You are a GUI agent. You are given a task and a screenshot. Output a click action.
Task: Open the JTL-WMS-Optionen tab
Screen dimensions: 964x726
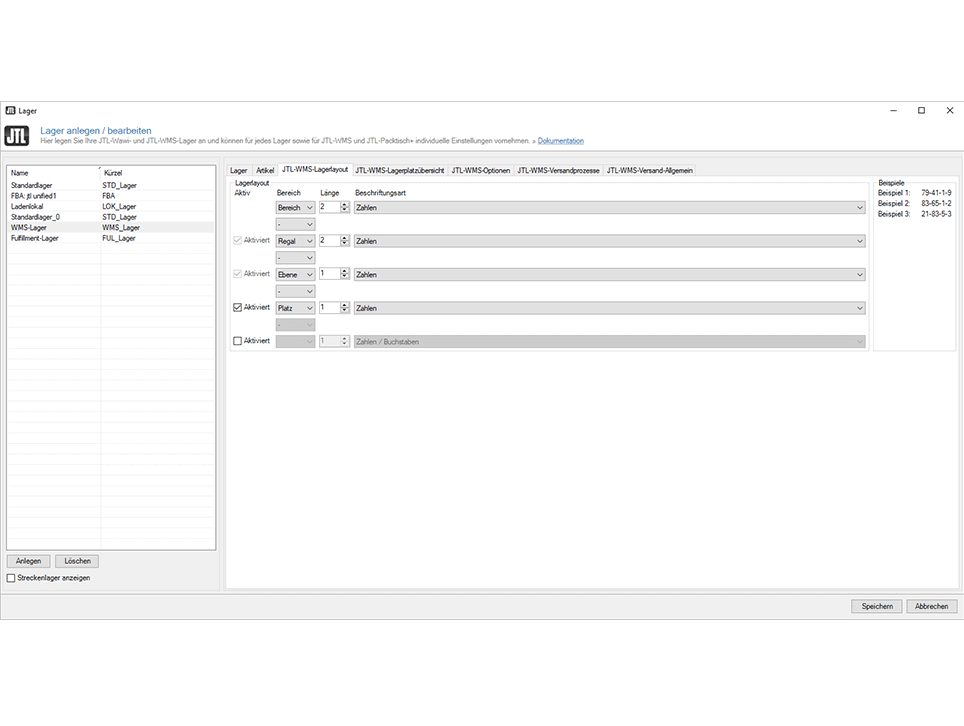(480, 171)
